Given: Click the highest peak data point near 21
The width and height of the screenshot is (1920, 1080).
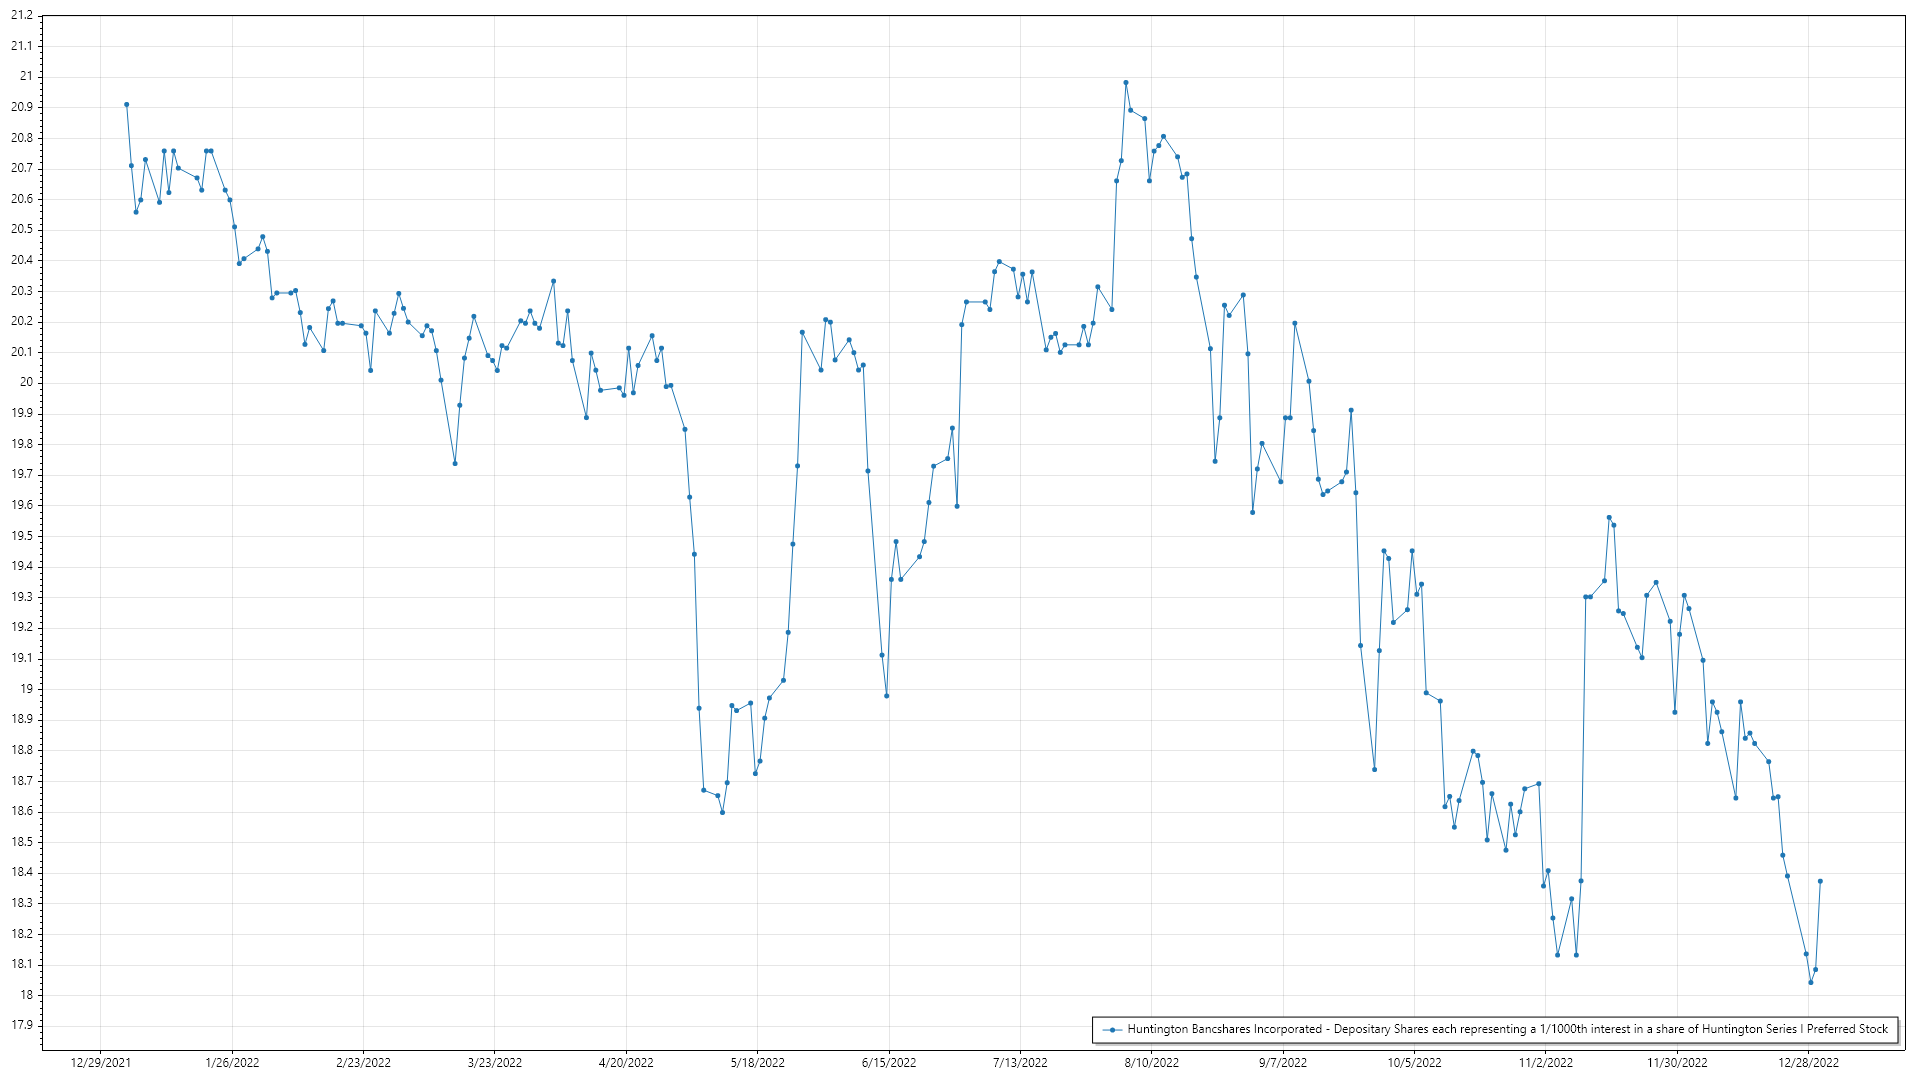Looking at the screenshot, I should point(1125,83).
